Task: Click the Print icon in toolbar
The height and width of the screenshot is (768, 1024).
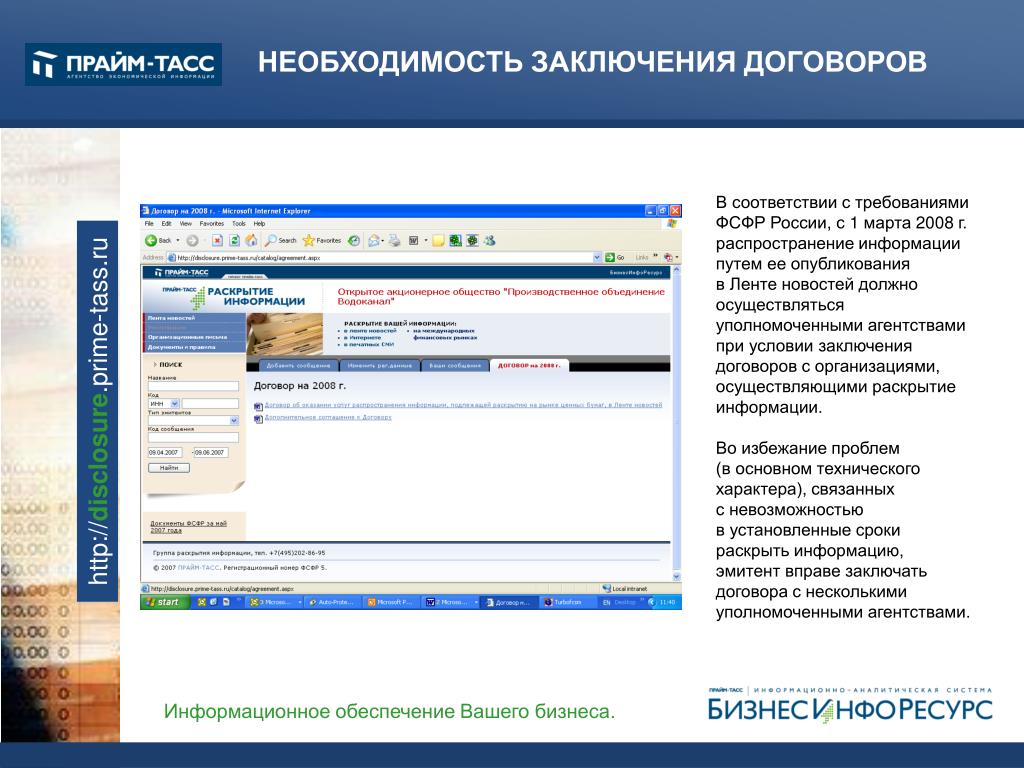Action: pyautogui.click(x=394, y=240)
